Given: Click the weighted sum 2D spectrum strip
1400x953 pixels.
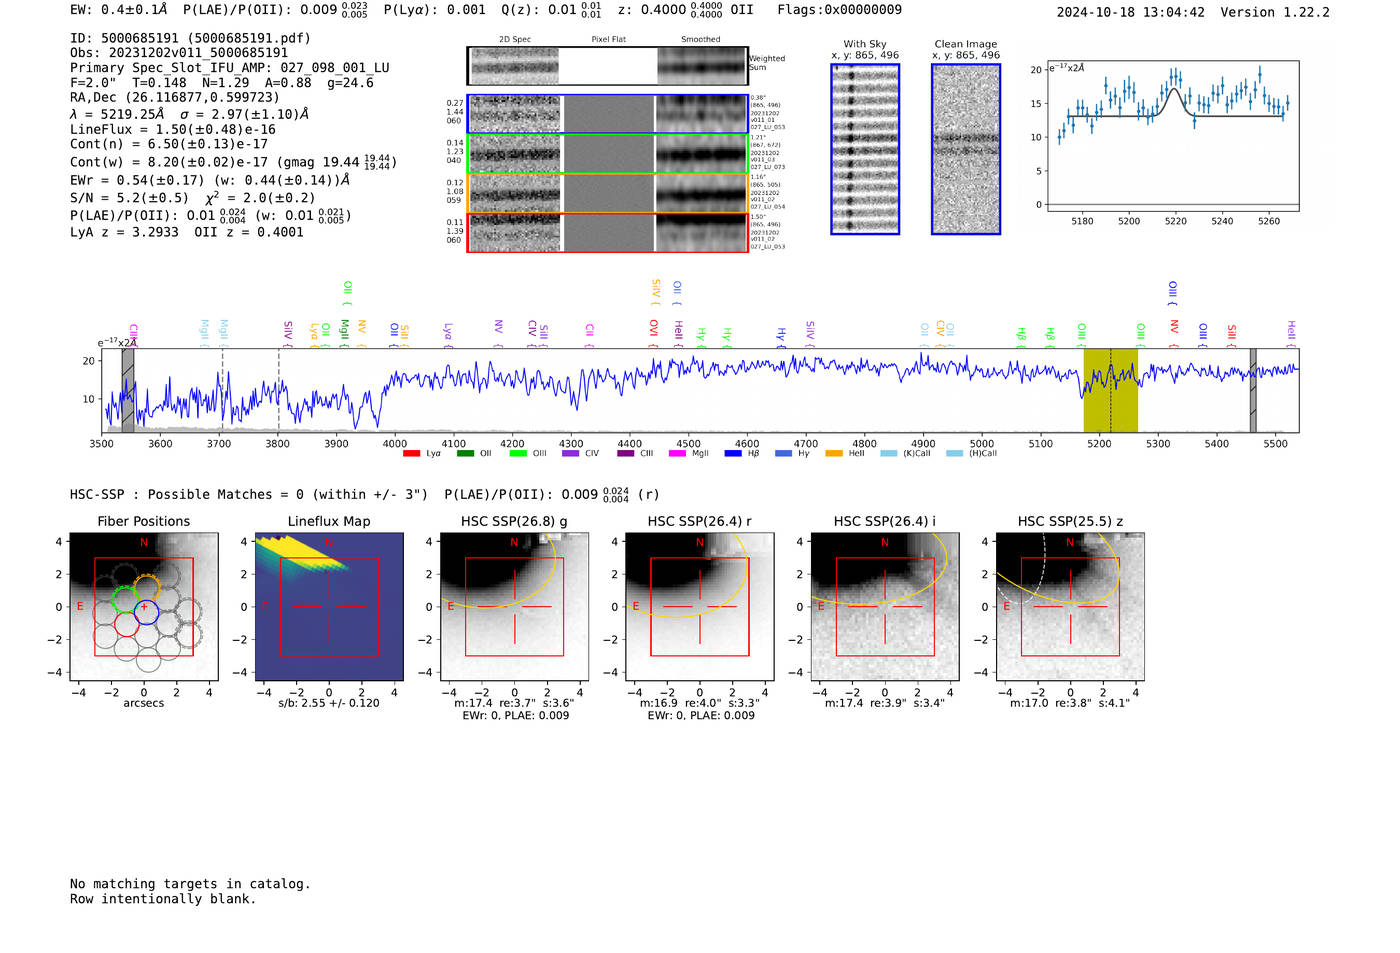Looking at the screenshot, I should pos(607,66).
